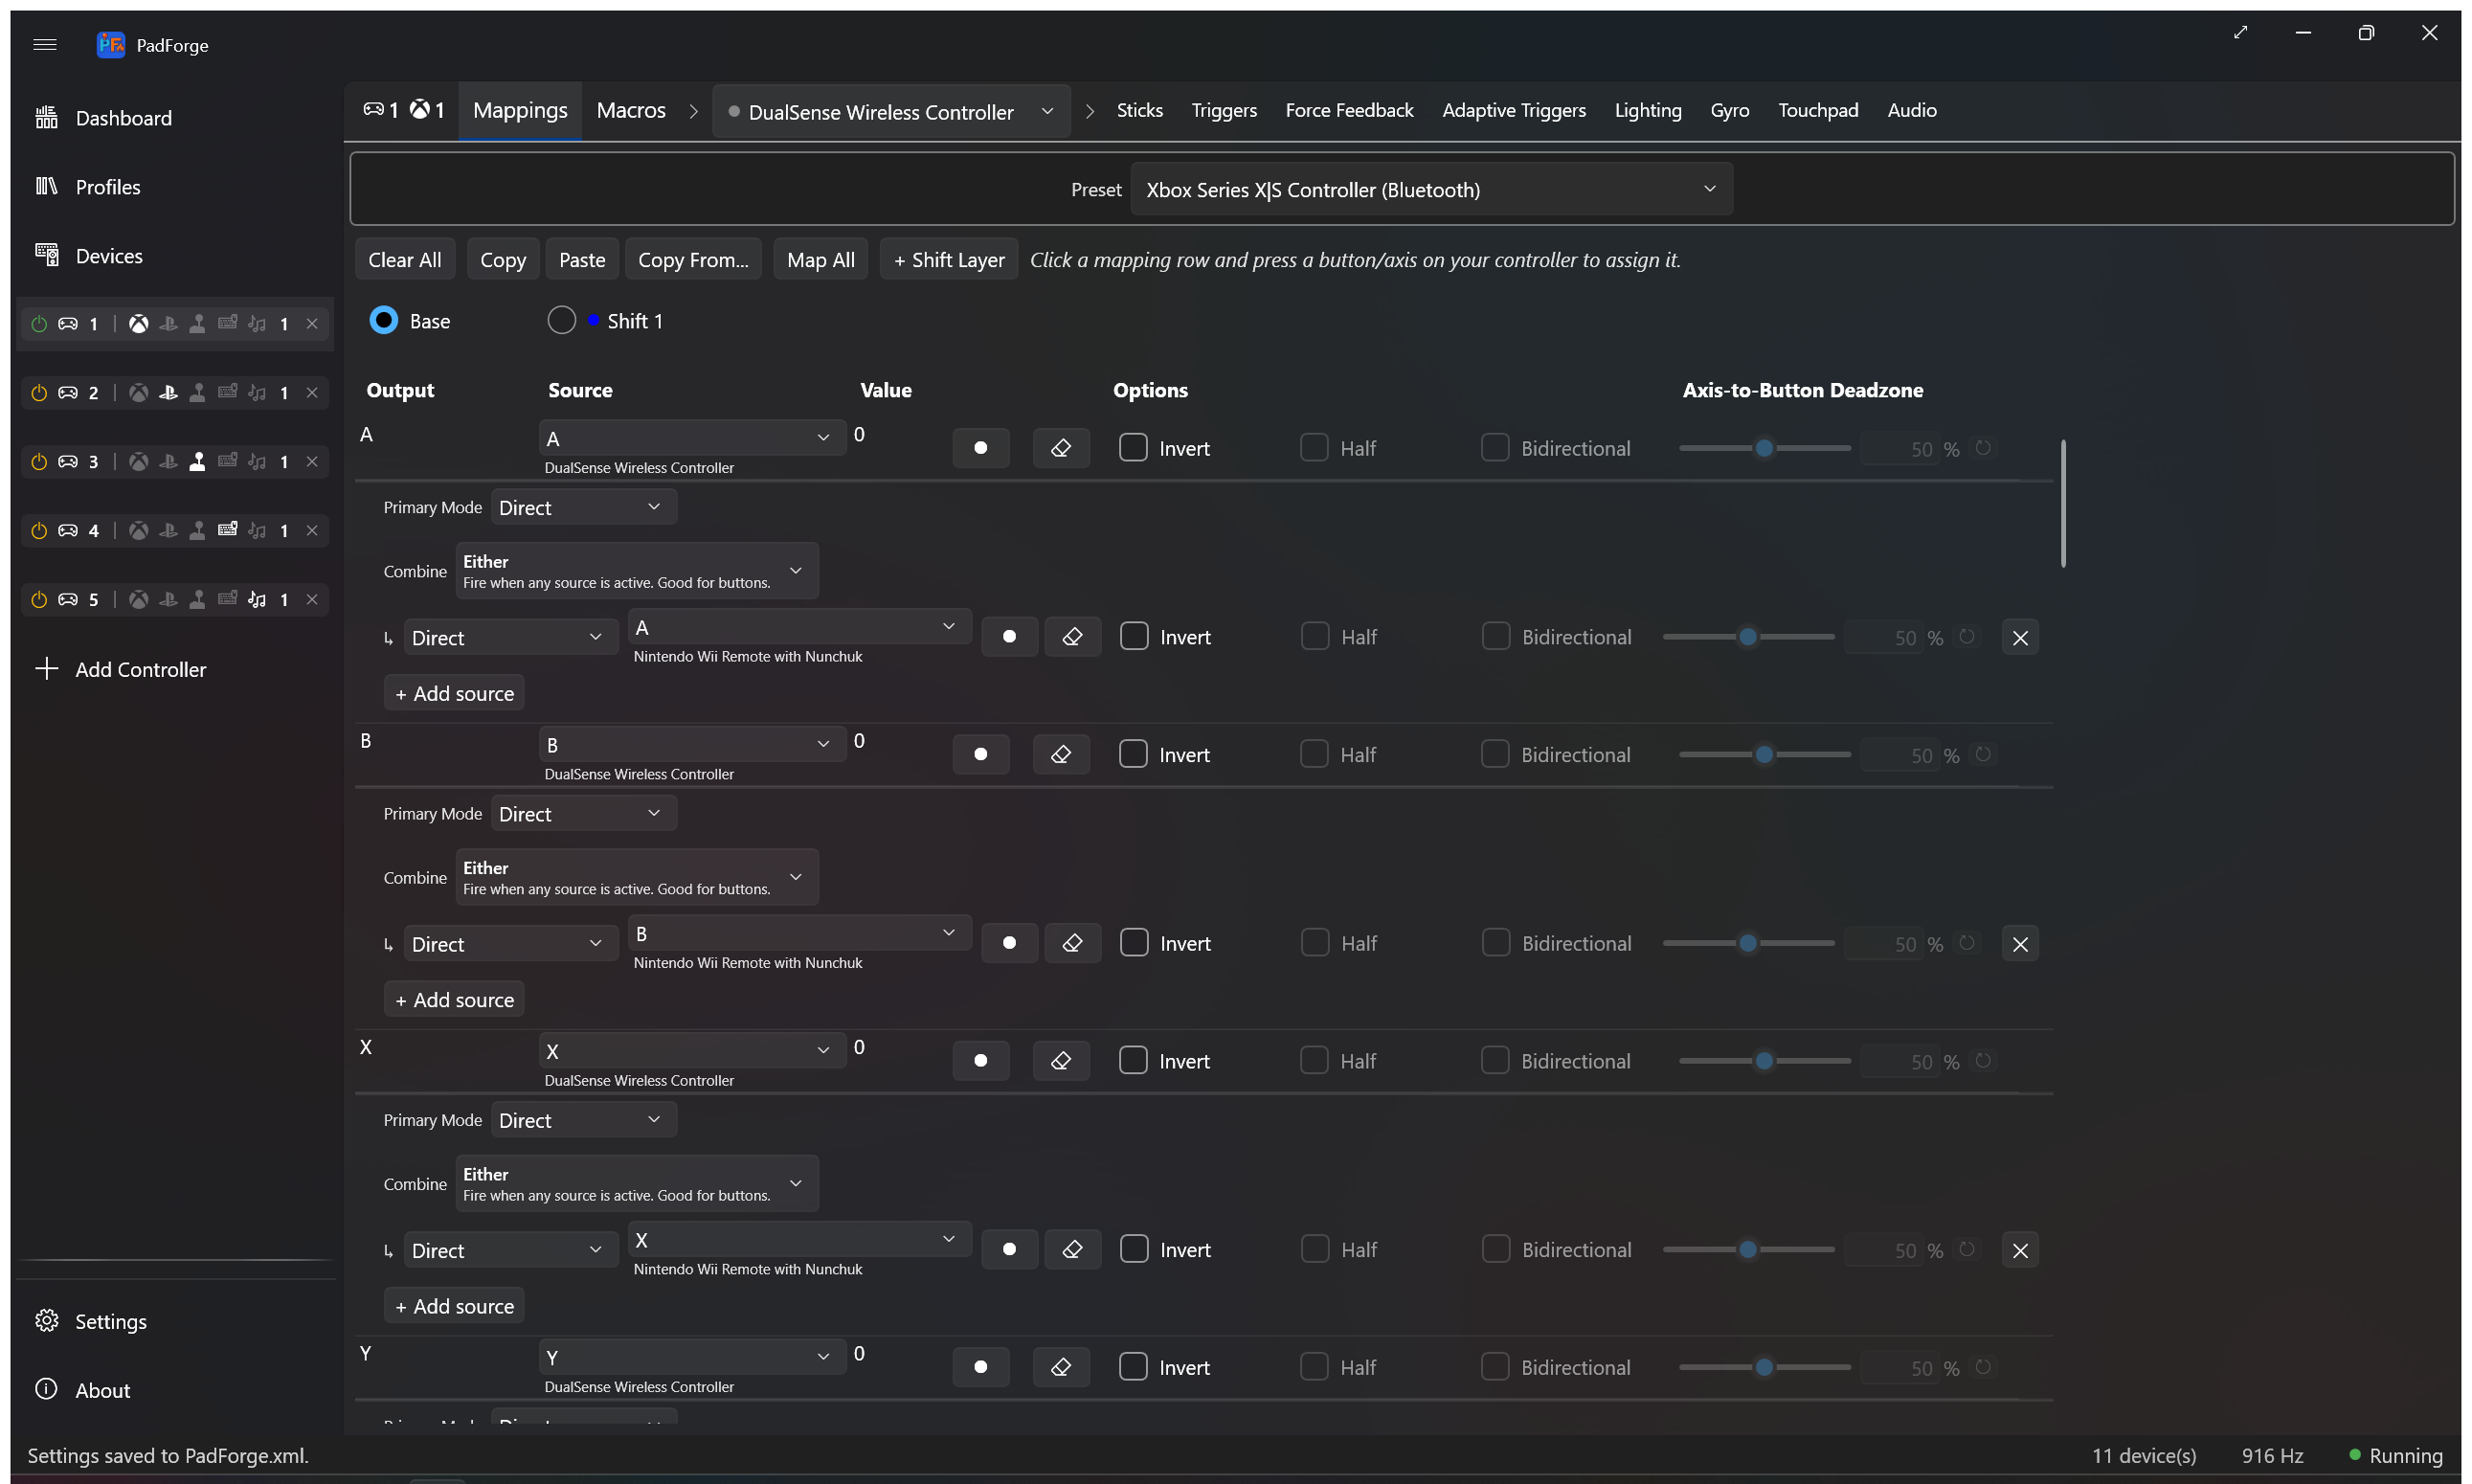The width and height of the screenshot is (2472, 1484).
Task: Click Add source under output A
Action: click(x=454, y=693)
